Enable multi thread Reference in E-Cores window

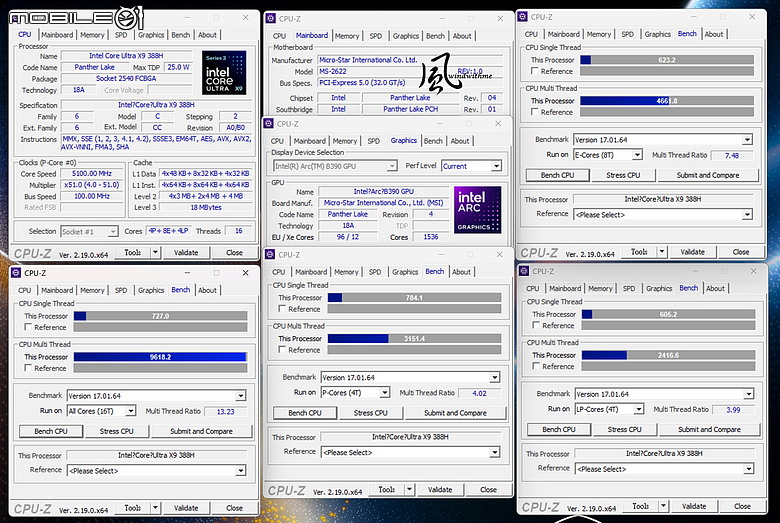pyautogui.click(x=535, y=111)
